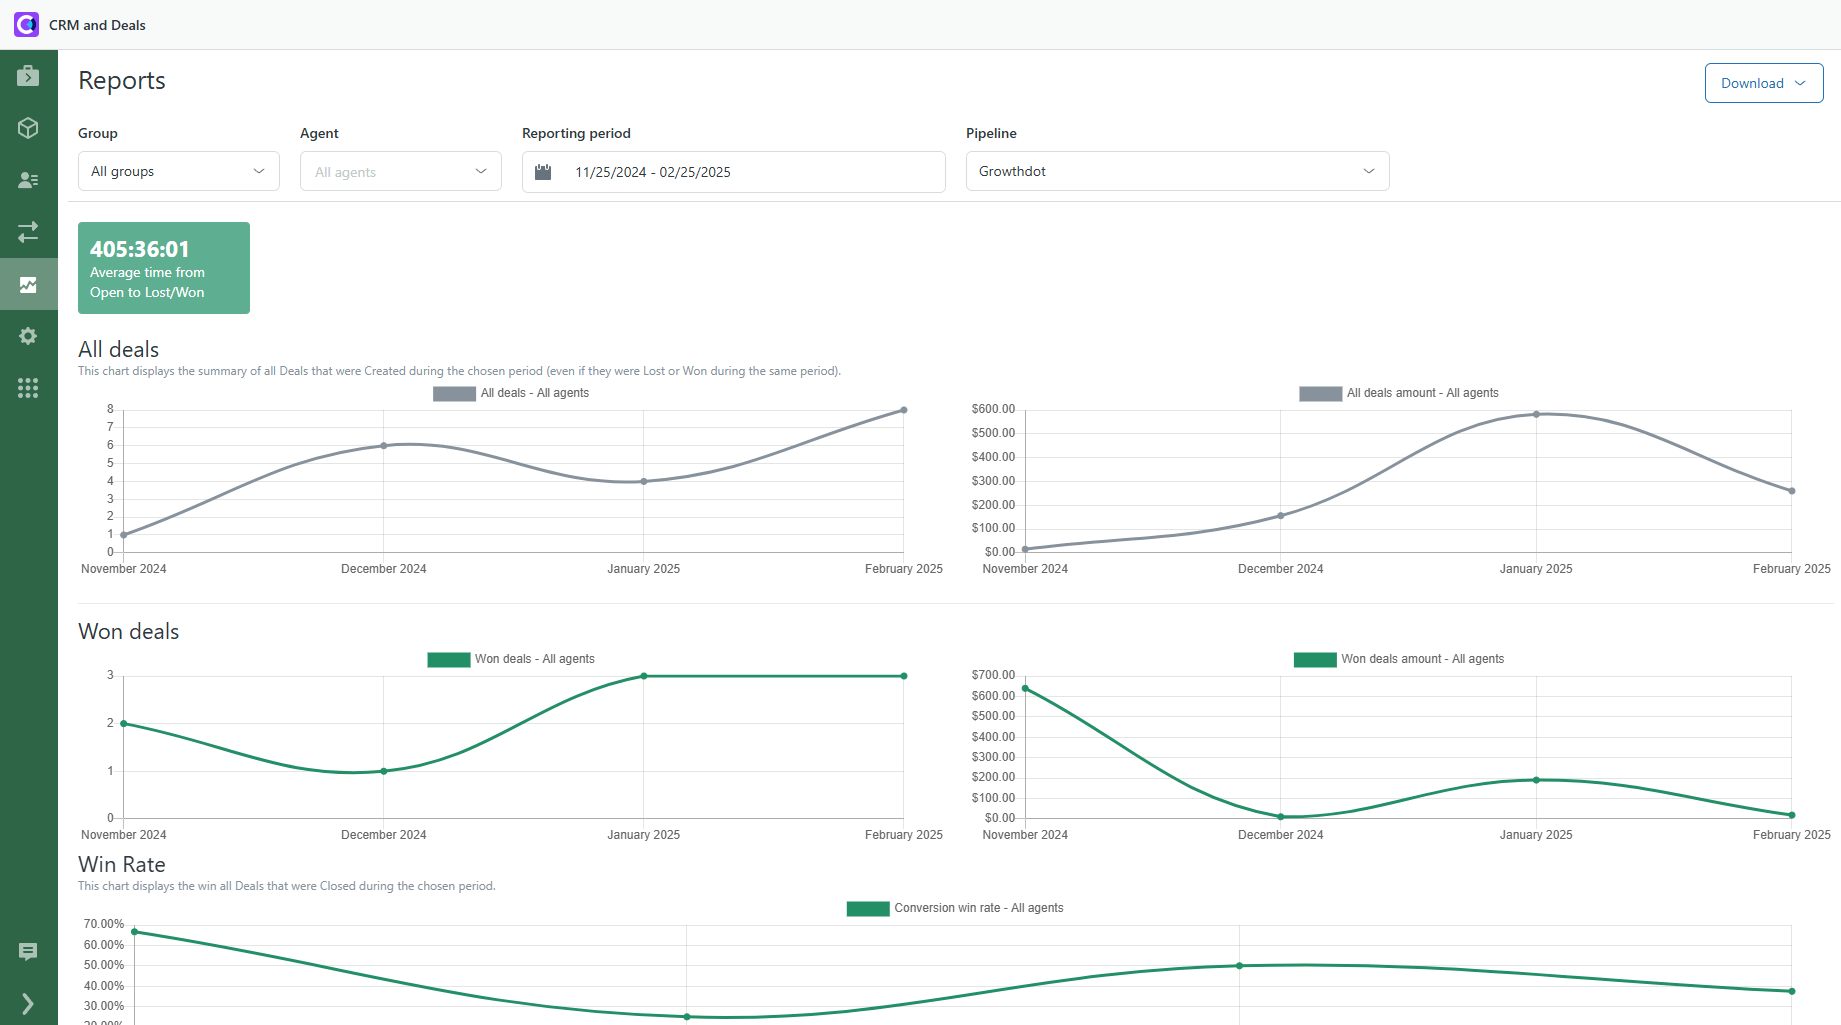
Task: Open the Contacts icon in sidebar
Action: [x=28, y=180]
